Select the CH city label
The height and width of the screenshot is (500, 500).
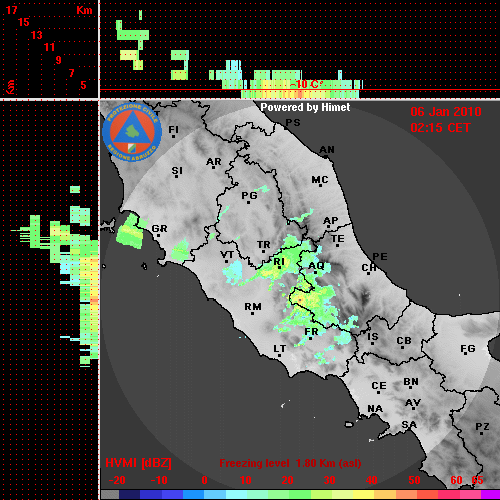[x=369, y=268]
